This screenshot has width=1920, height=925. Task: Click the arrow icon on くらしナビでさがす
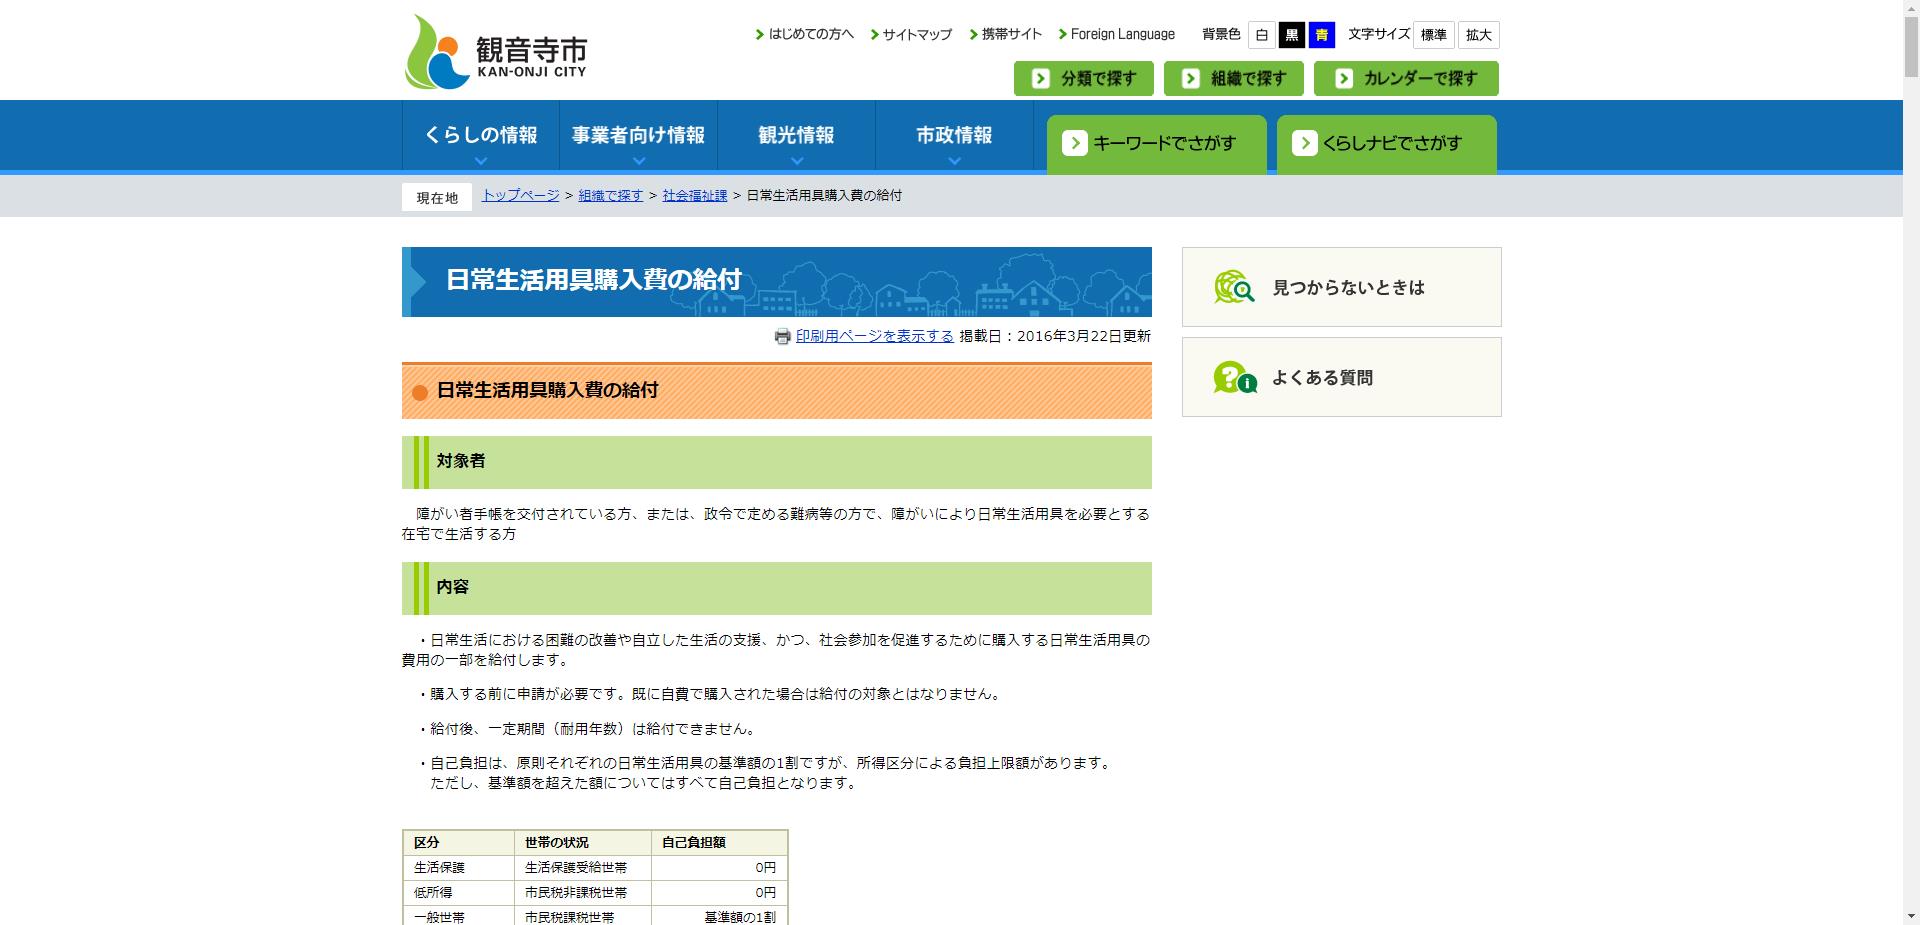(1306, 143)
